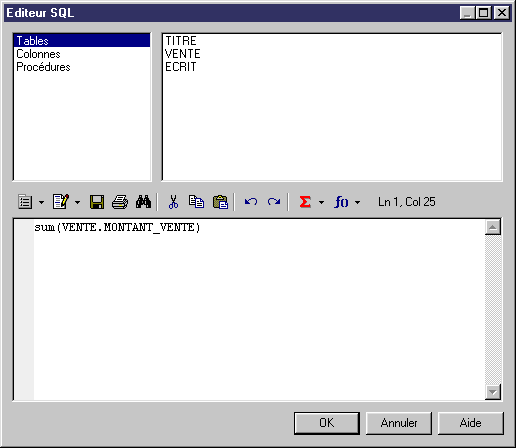Image resolution: width=516 pixels, height=448 pixels.
Task: Expand the edit-with pencil tool dropdown arrow
Action: tap(77, 202)
